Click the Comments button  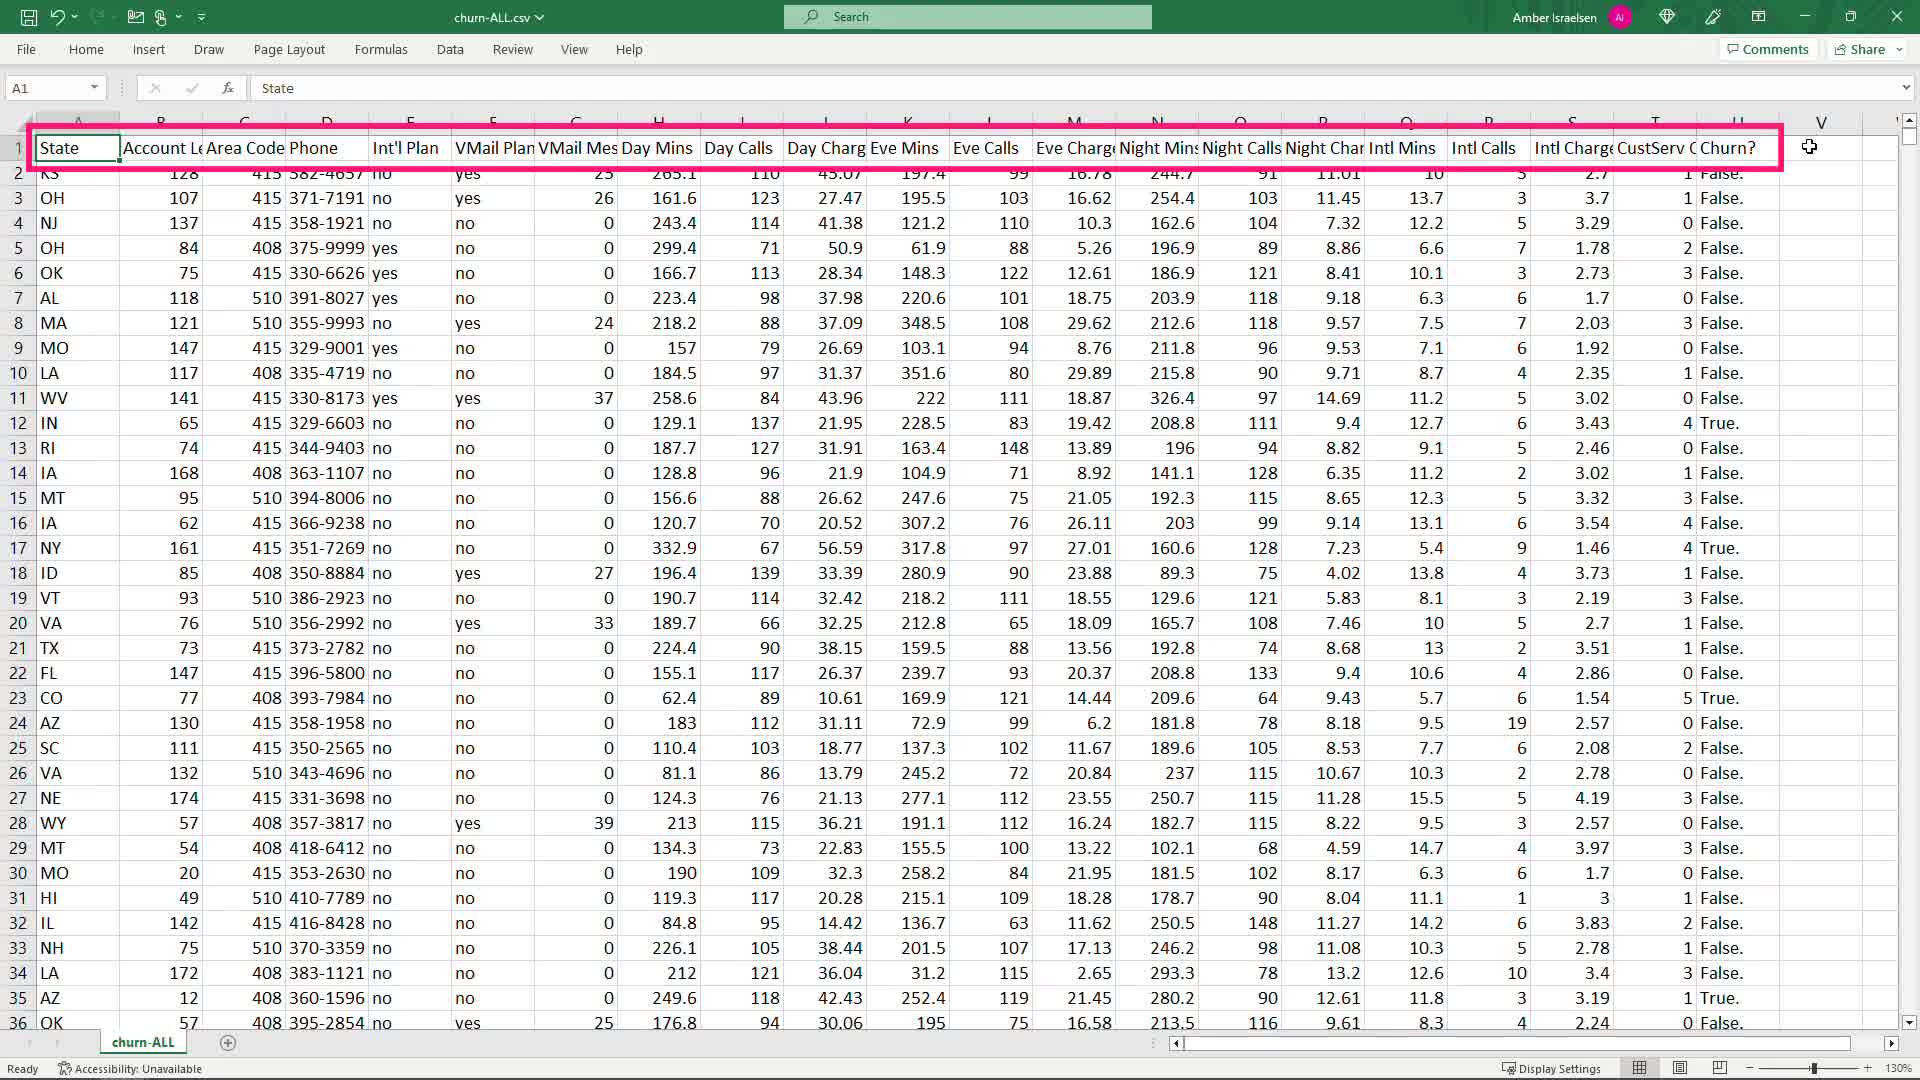tap(1767, 49)
